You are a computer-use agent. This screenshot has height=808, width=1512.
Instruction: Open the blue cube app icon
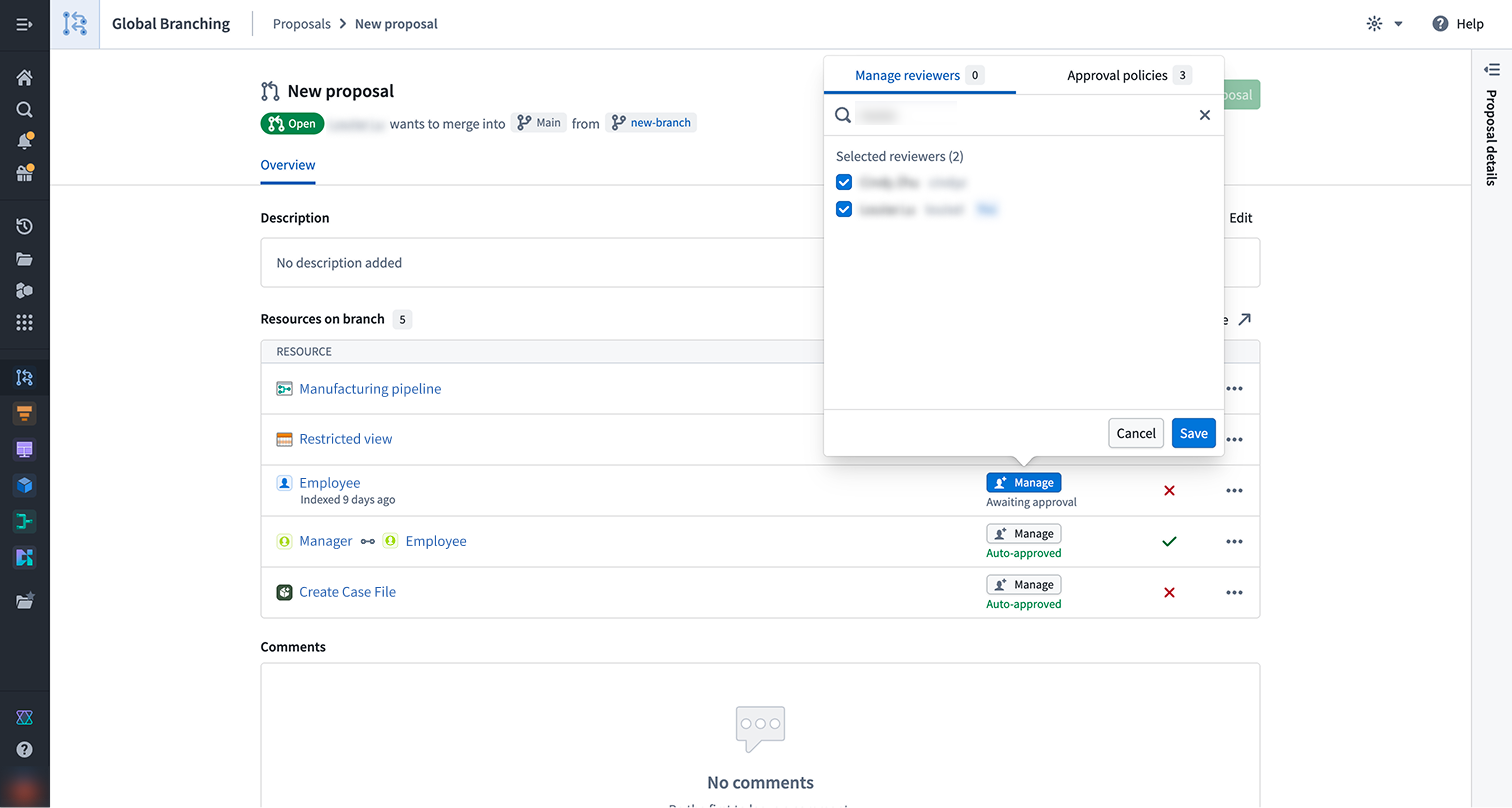[x=24, y=486]
